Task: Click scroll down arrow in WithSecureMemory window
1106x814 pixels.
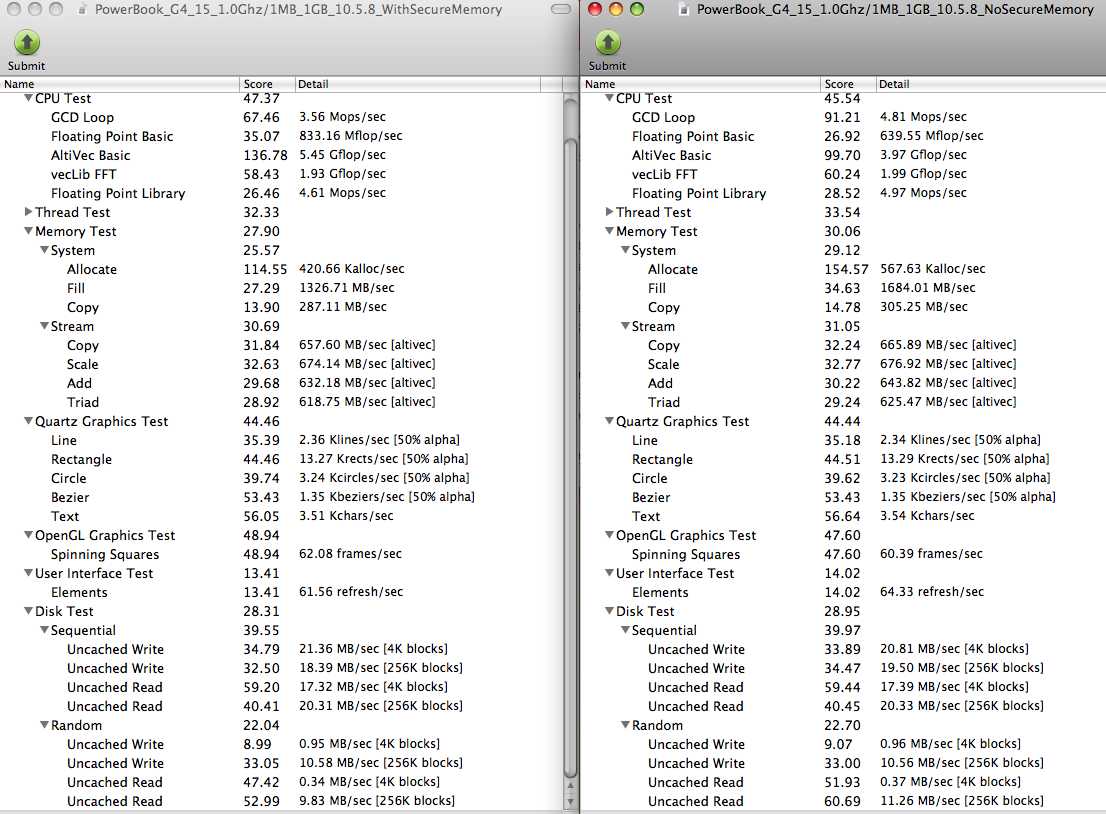Action: click(x=571, y=803)
